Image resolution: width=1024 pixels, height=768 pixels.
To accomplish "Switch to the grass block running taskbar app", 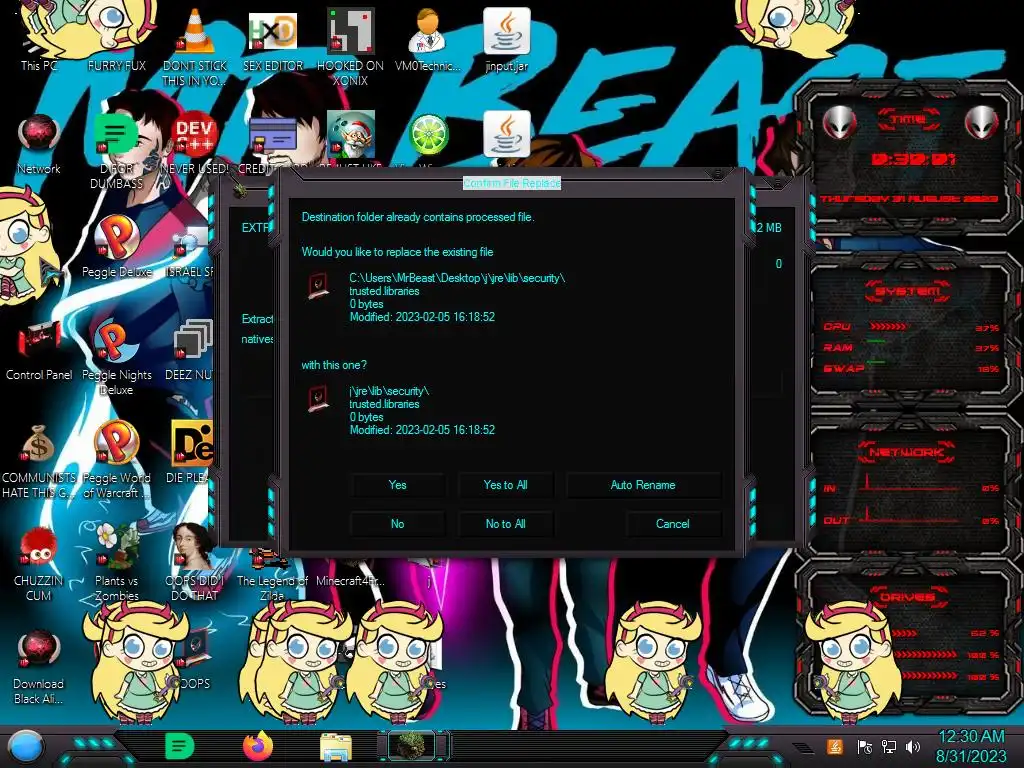I will (413, 746).
